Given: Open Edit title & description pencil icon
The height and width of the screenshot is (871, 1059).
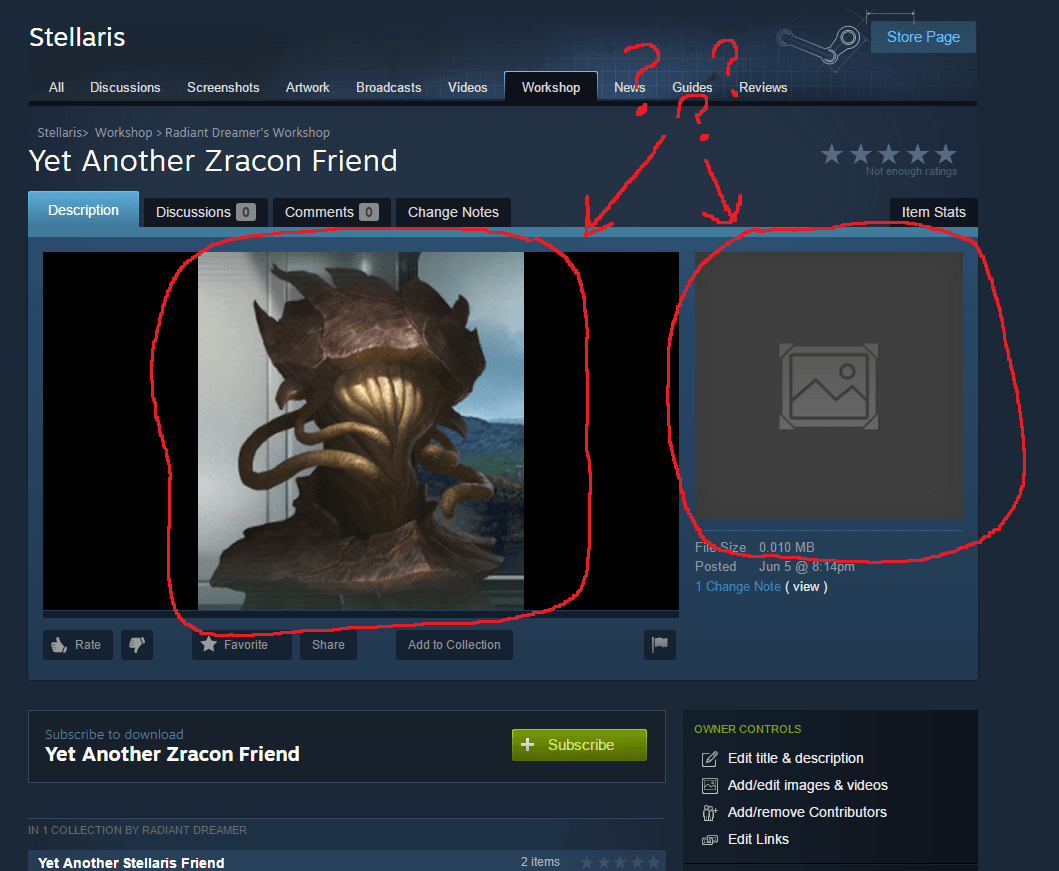Looking at the screenshot, I should click(x=708, y=758).
